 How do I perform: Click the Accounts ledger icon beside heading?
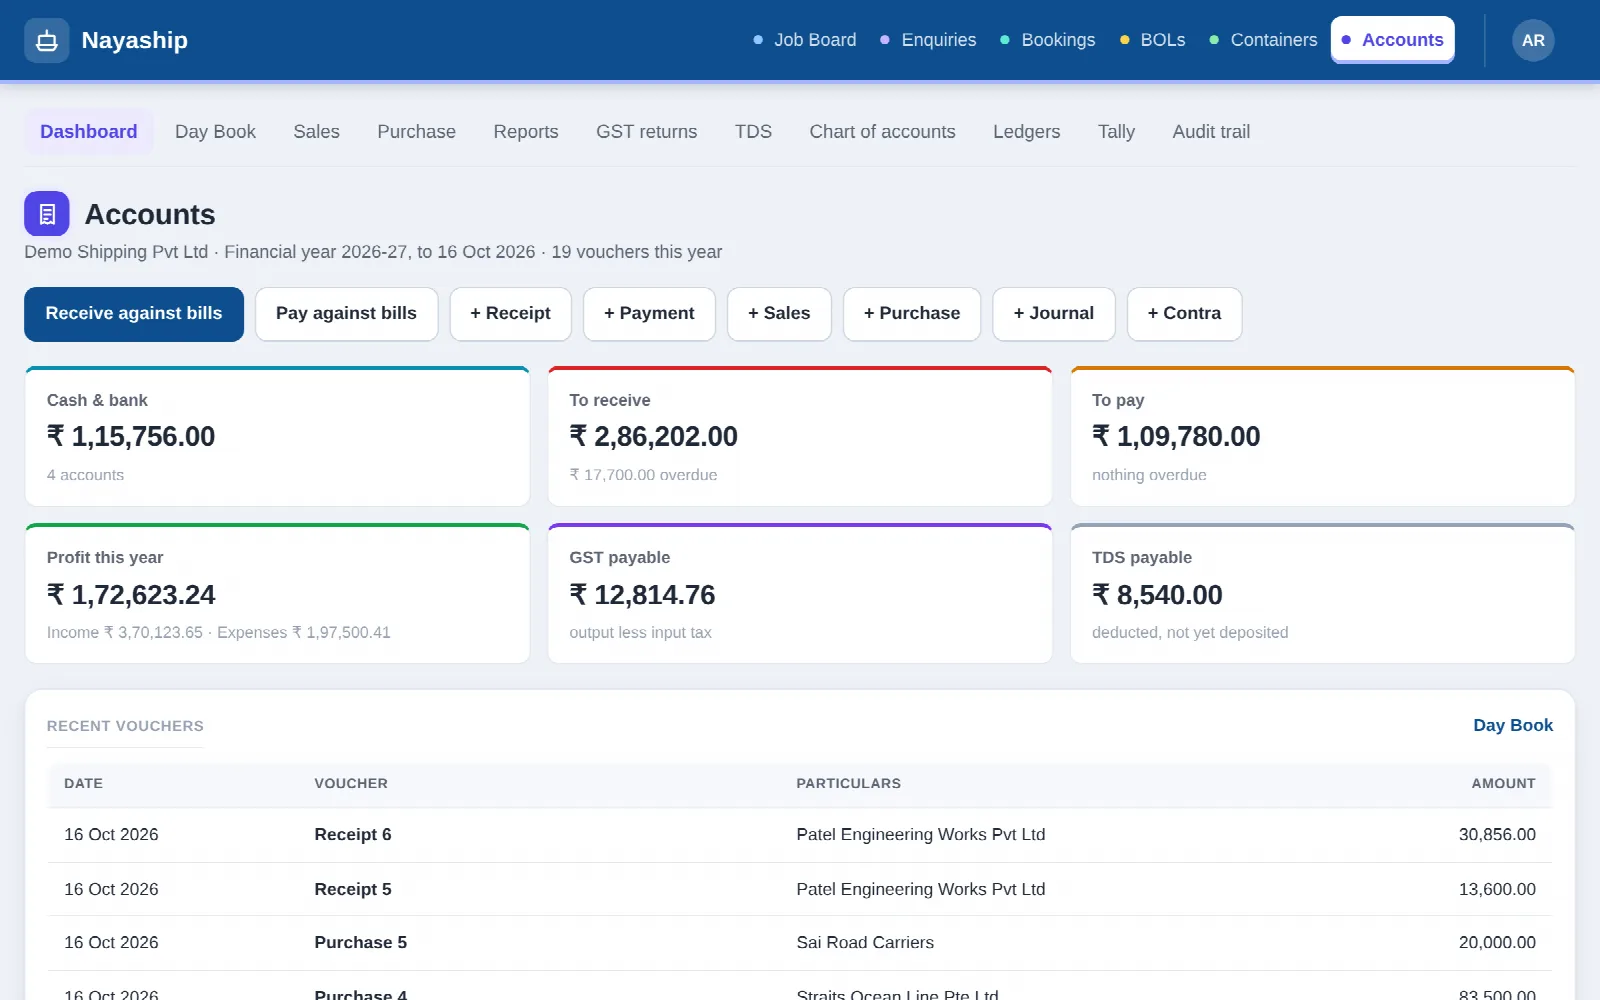coord(46,214)
